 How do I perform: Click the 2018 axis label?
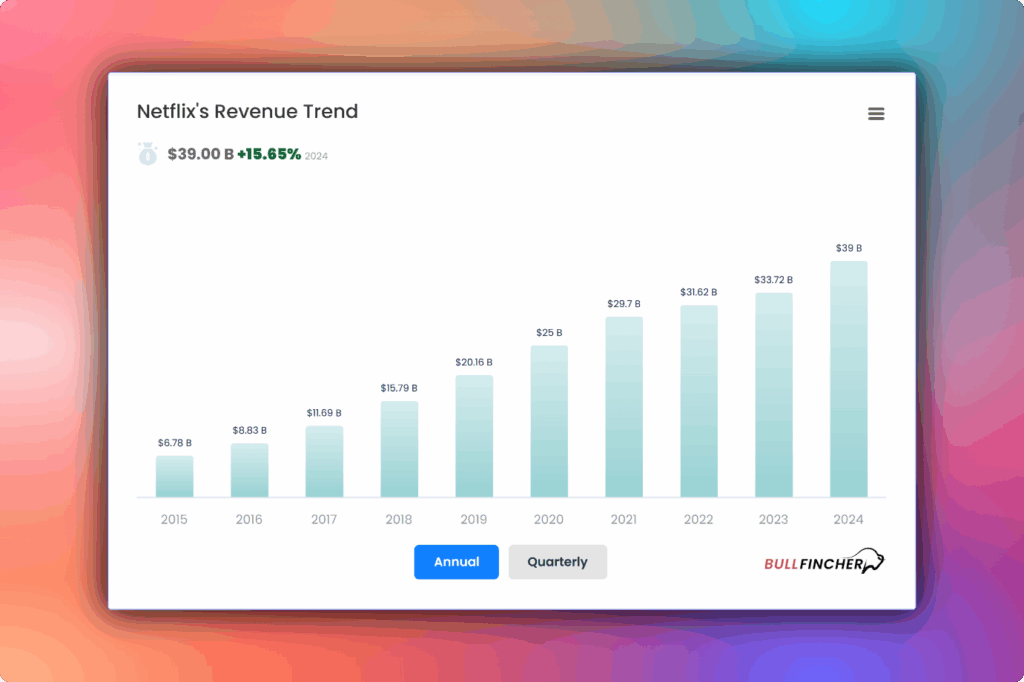[x=399, y=519]
